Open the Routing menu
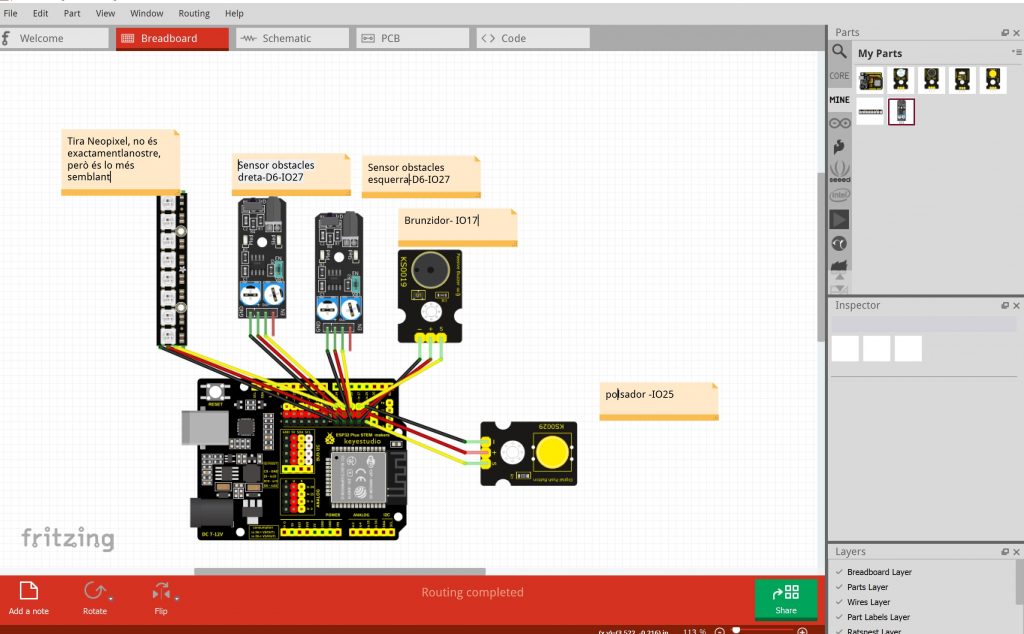This screenshot has width=1024, height=634. tap(194, 13)
